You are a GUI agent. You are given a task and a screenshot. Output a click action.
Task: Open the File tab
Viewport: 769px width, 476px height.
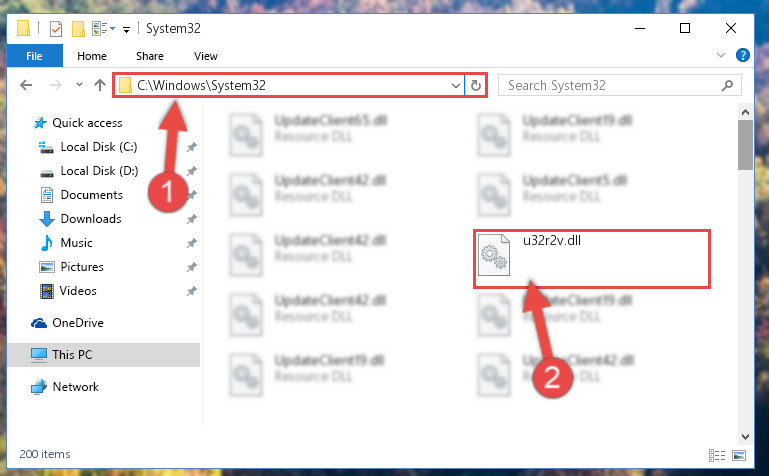(x=34, y=56)
